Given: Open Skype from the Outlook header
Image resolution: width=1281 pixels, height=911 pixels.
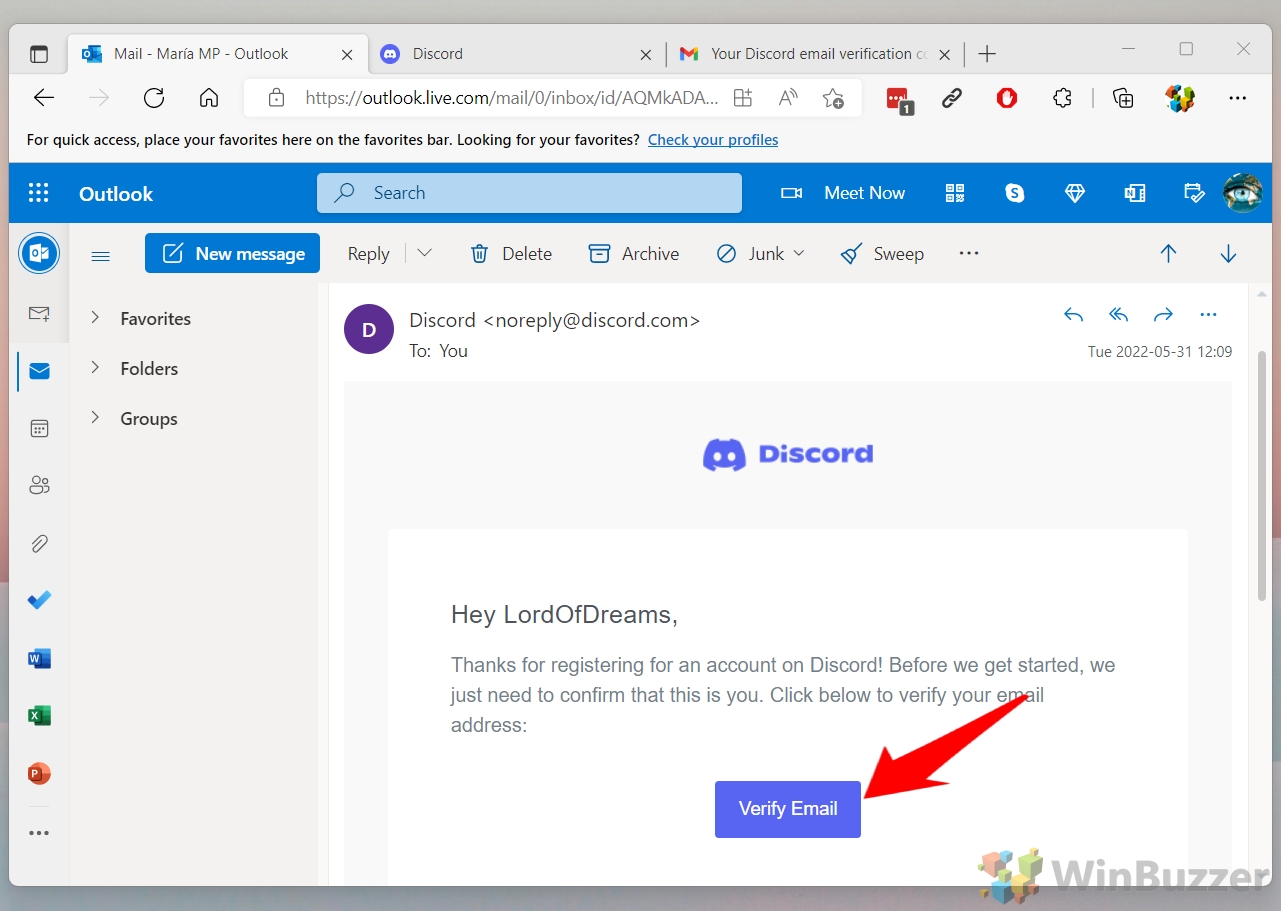Looking at the screenshot, I should tap(1015, 193).
